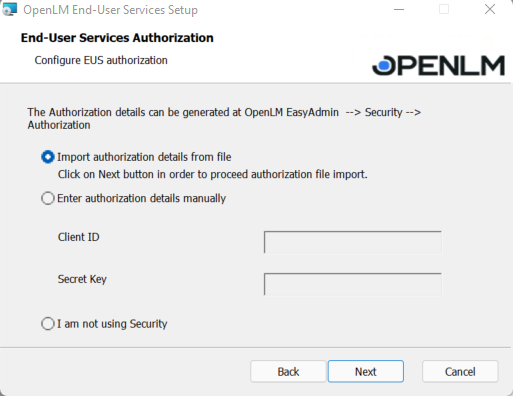This screenshot has height=396, width=513.
Task: Close the OpenLM setup window
Action: click(490, 10)
